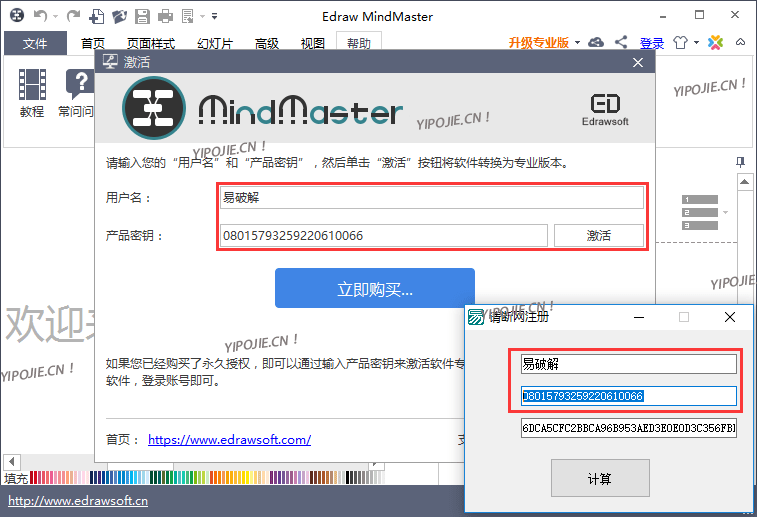
Task: Close the 激活 activation dialog
Action: tap(638, 62)
